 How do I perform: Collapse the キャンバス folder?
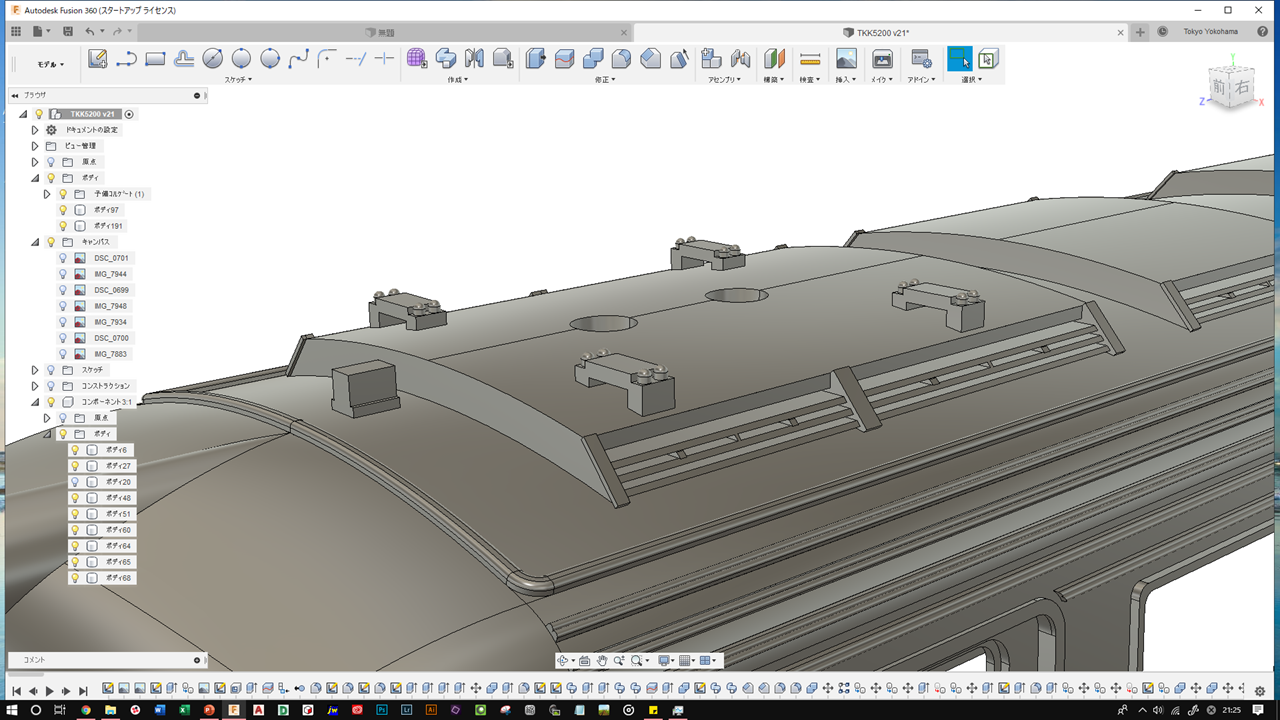[35, 242]
